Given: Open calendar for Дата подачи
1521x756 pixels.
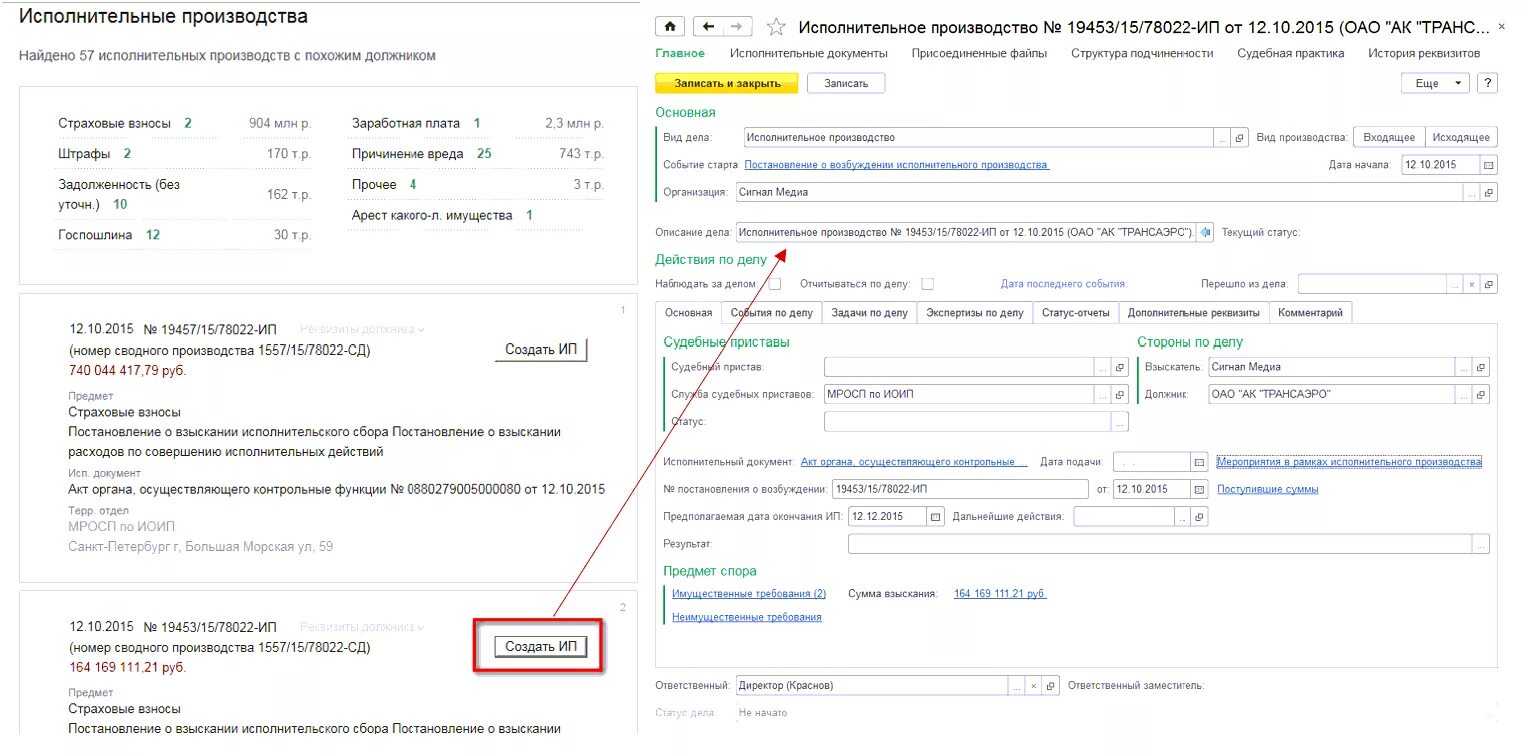Looking at the screenshot, I should pyautogui.click(x=1199, y=462).
